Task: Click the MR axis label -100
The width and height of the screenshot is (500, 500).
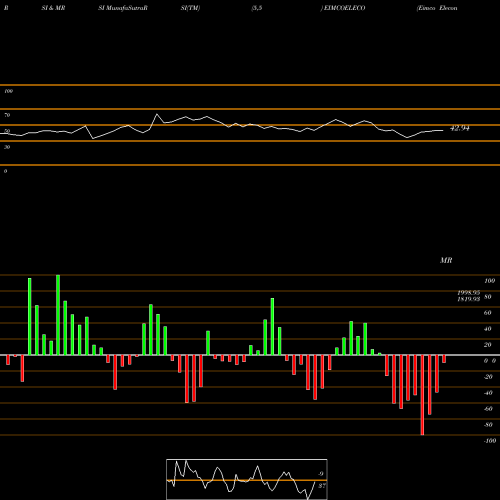Action: (x=490, y=441)
